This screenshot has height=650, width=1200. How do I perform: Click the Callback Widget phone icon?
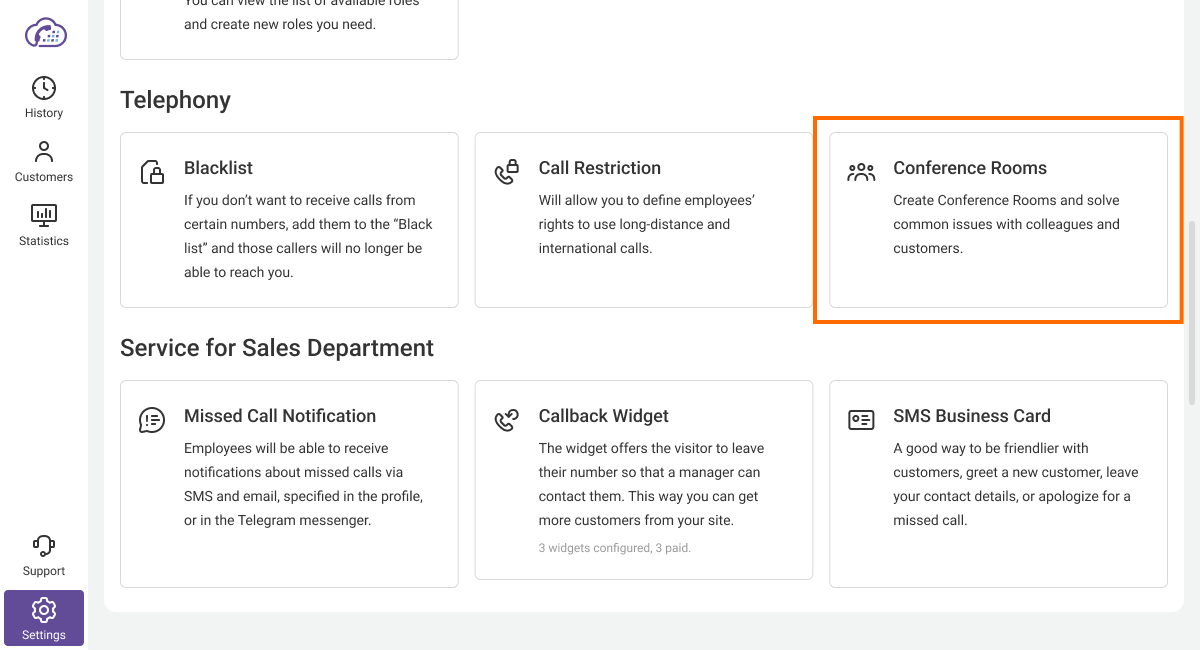click(x=507, y=420)
